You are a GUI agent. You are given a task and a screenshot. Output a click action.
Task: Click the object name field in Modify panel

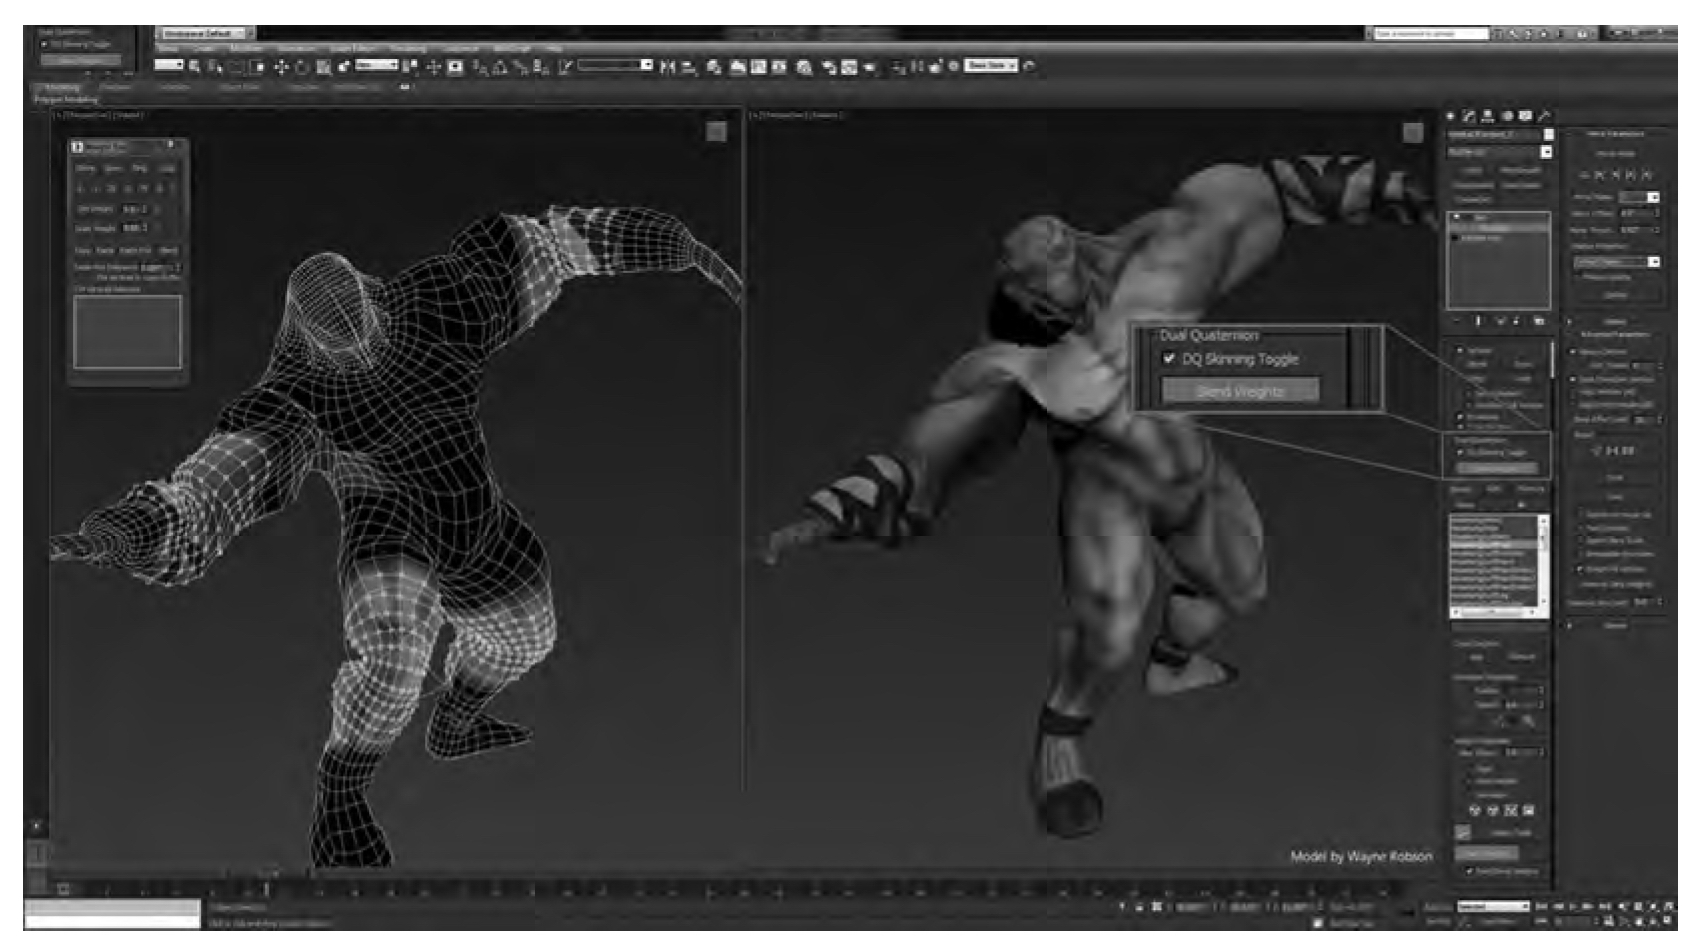pos(1494,134)
